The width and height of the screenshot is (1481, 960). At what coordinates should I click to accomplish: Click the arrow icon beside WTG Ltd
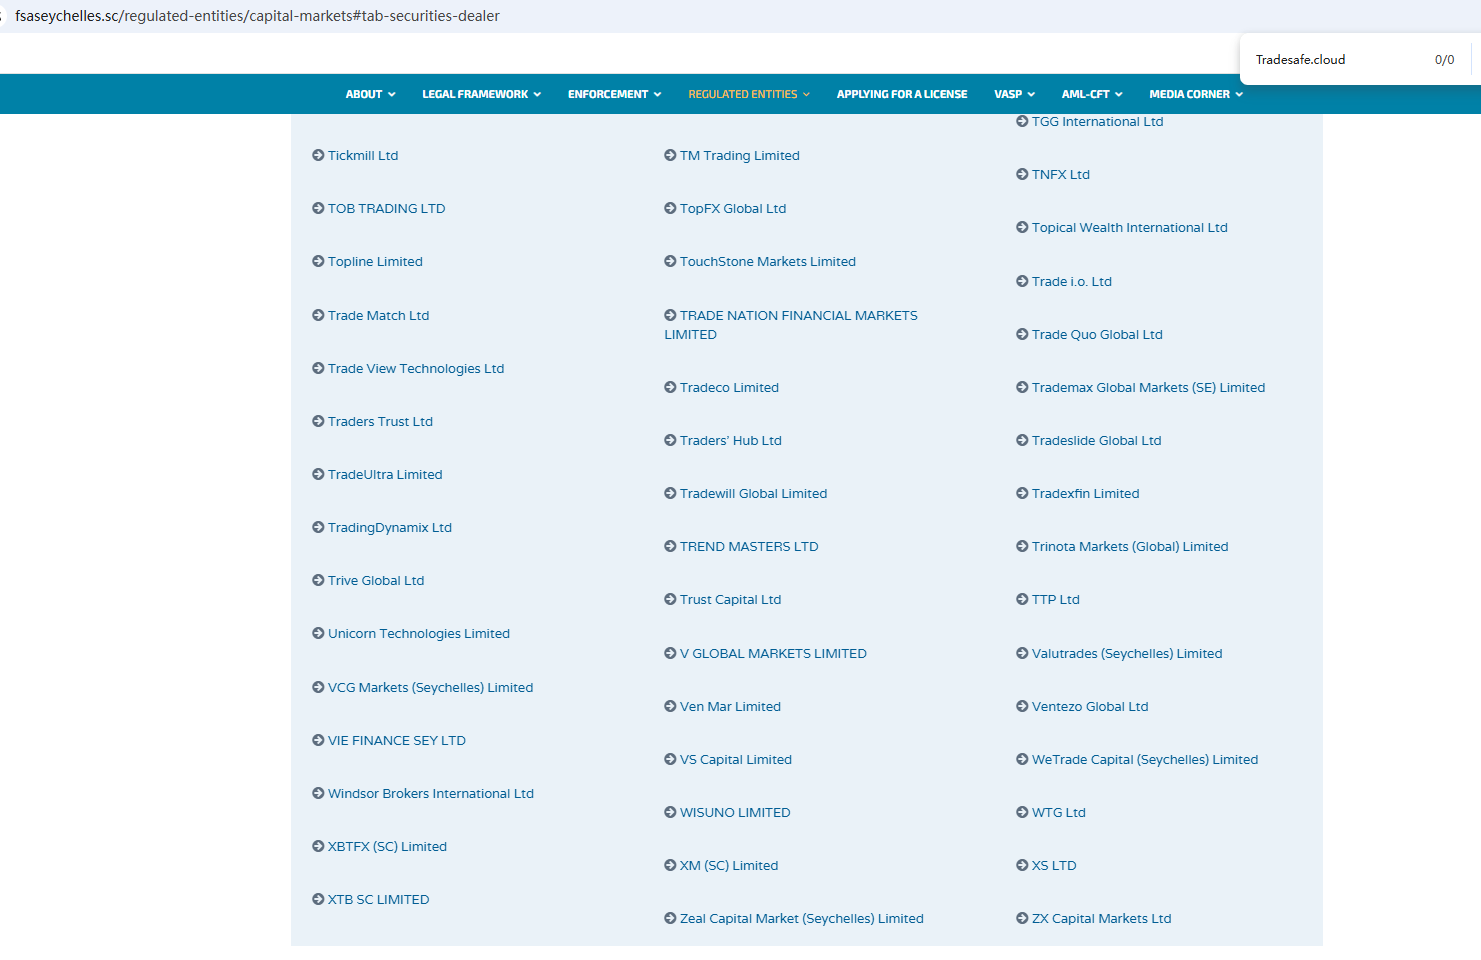[x=1022, y=812]
